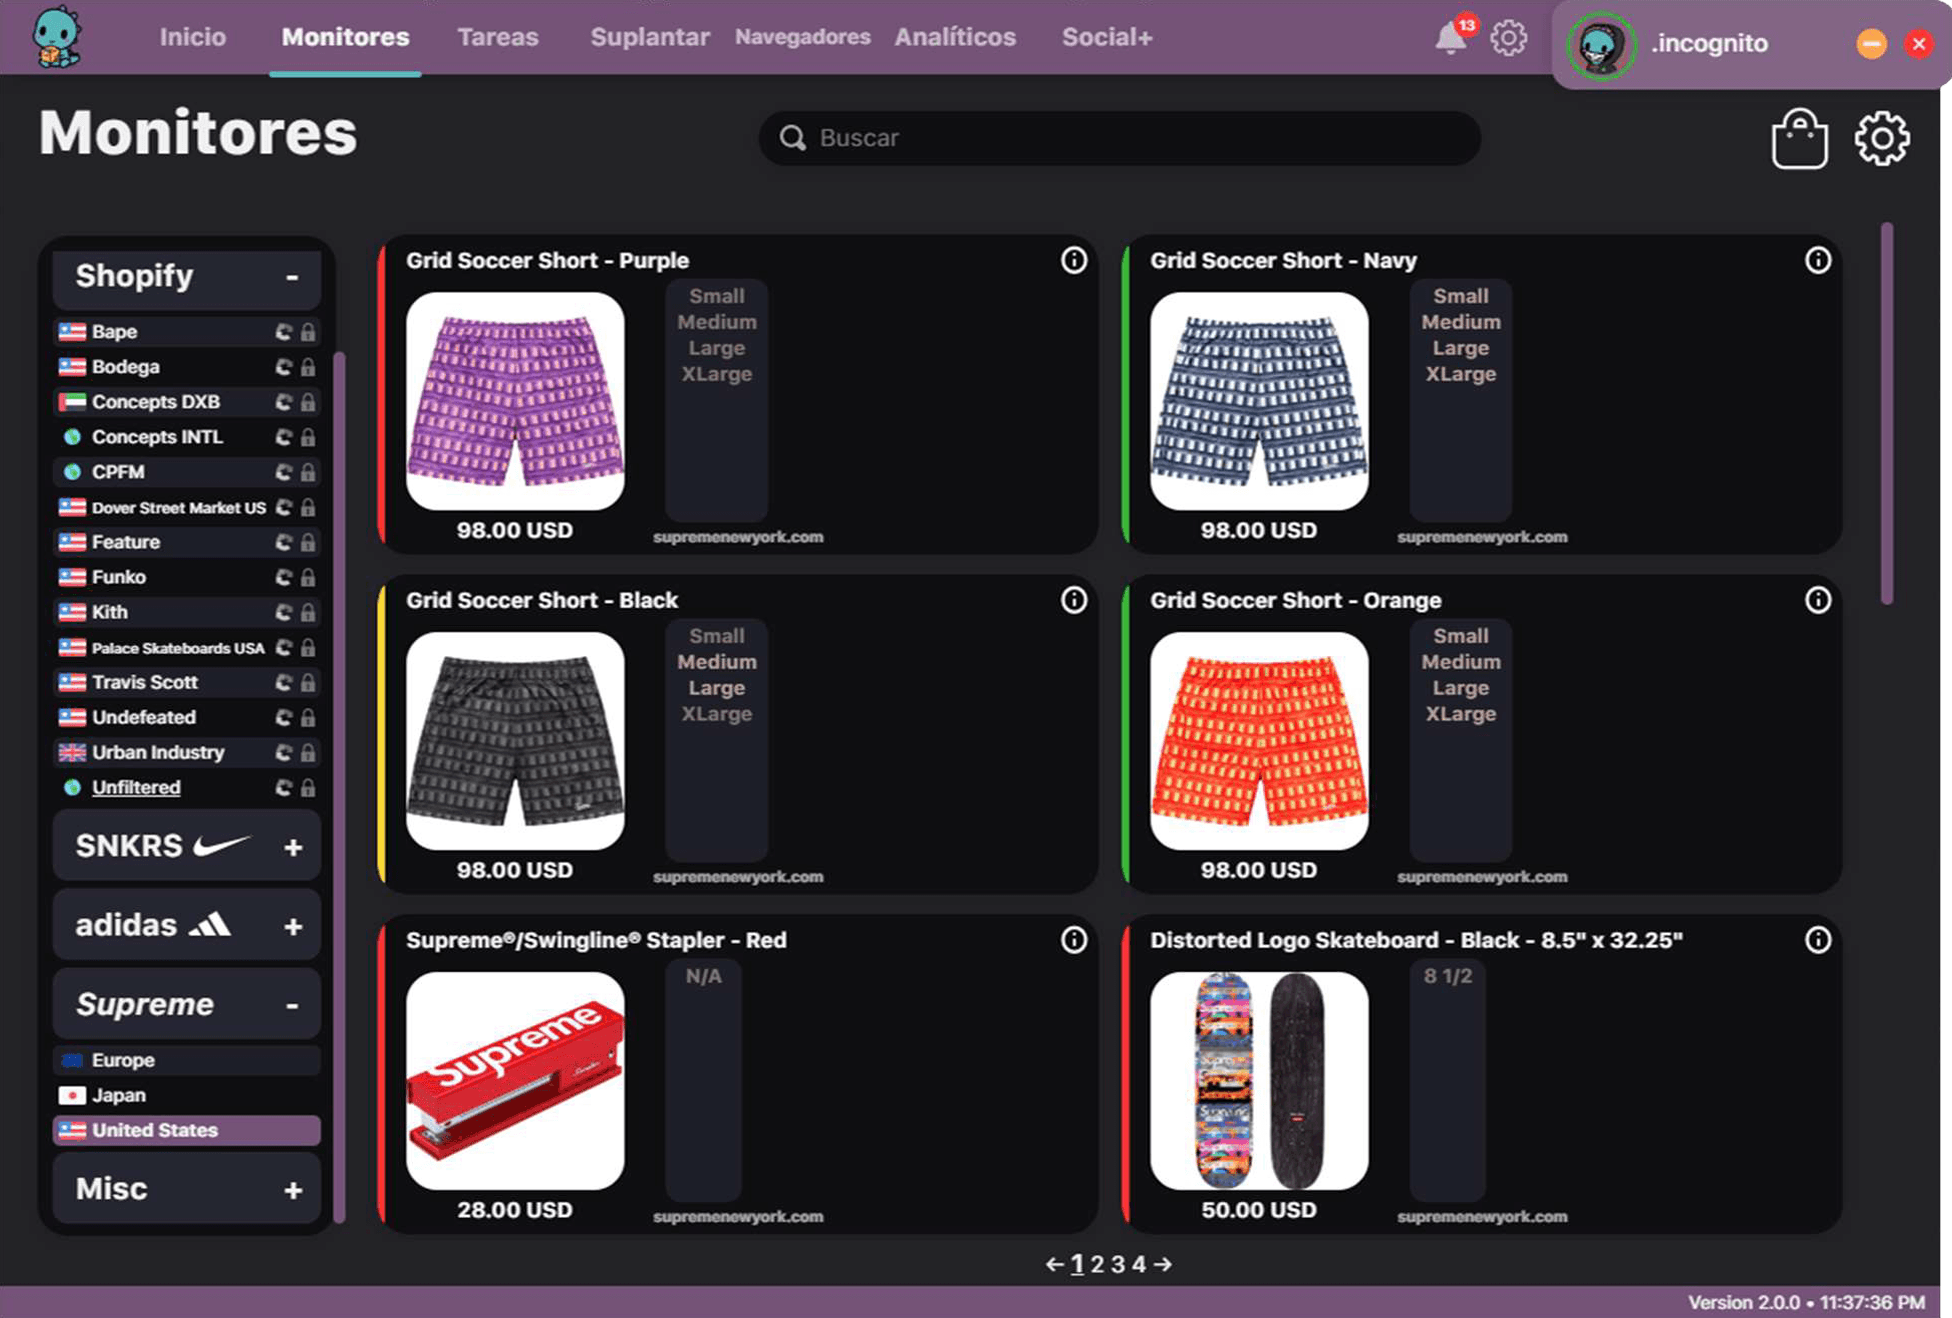Screen dimensions: 1952x1318
Task: Go to page 2
Action: (x=1097, y=1264)
